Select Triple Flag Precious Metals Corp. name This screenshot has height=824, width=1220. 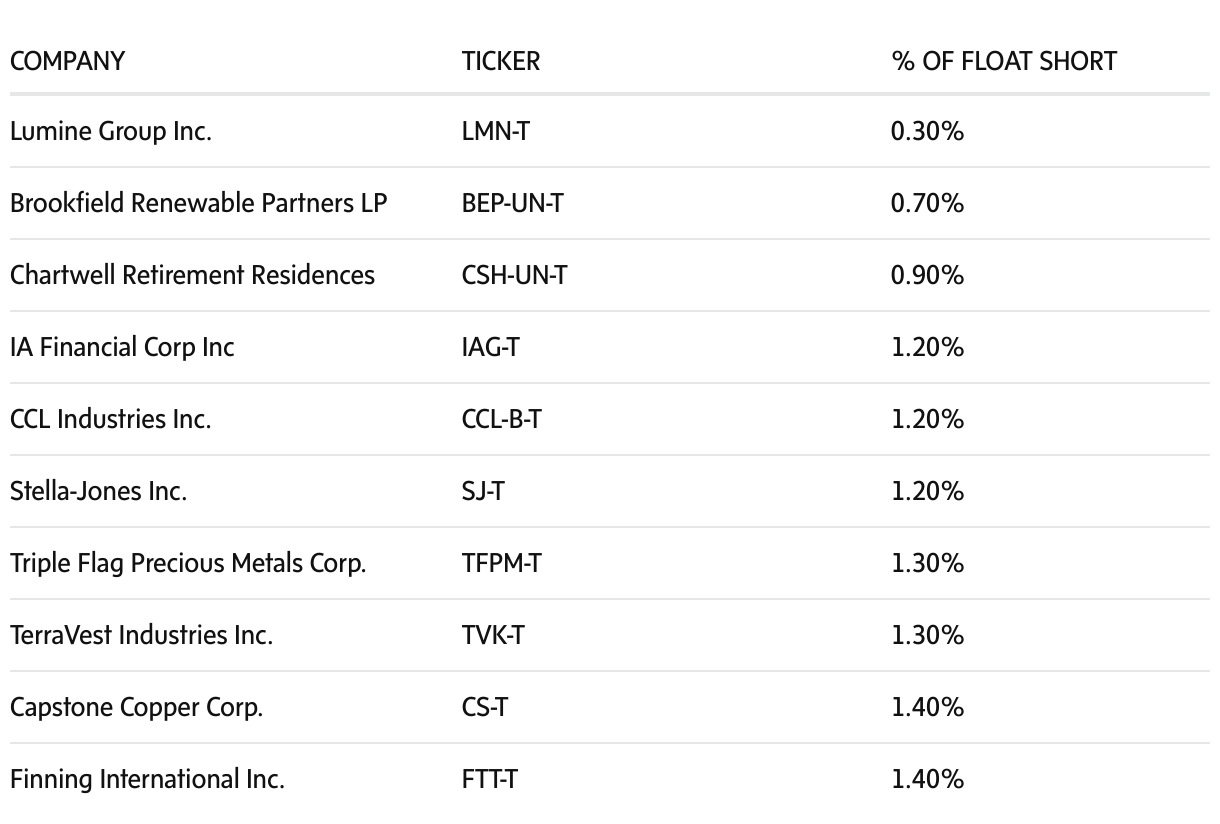coord(188,563)
